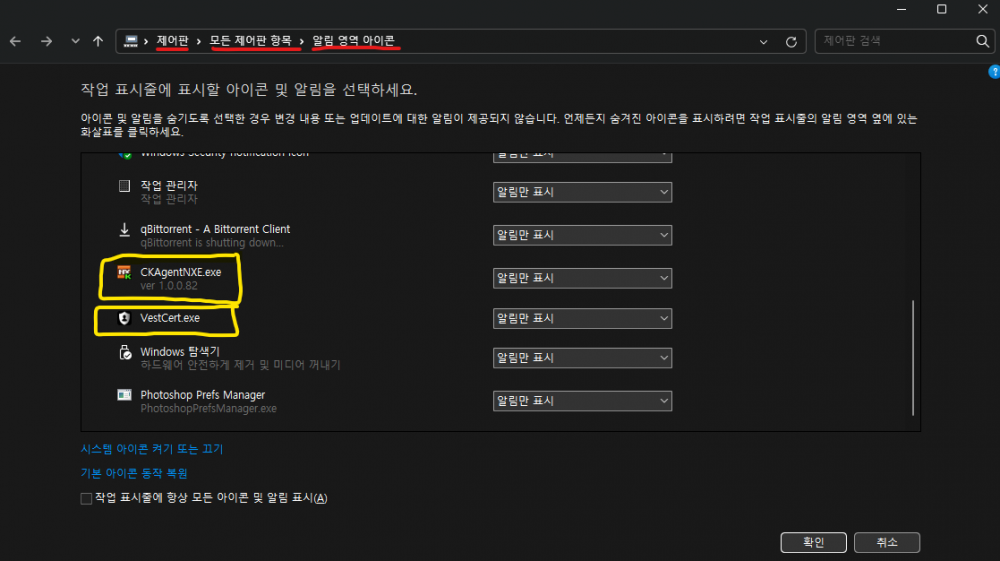The image size is (1000, 561).
Task: Open behavior dropdown for CKAgentNXE.exe
Action: pos(582,278)
